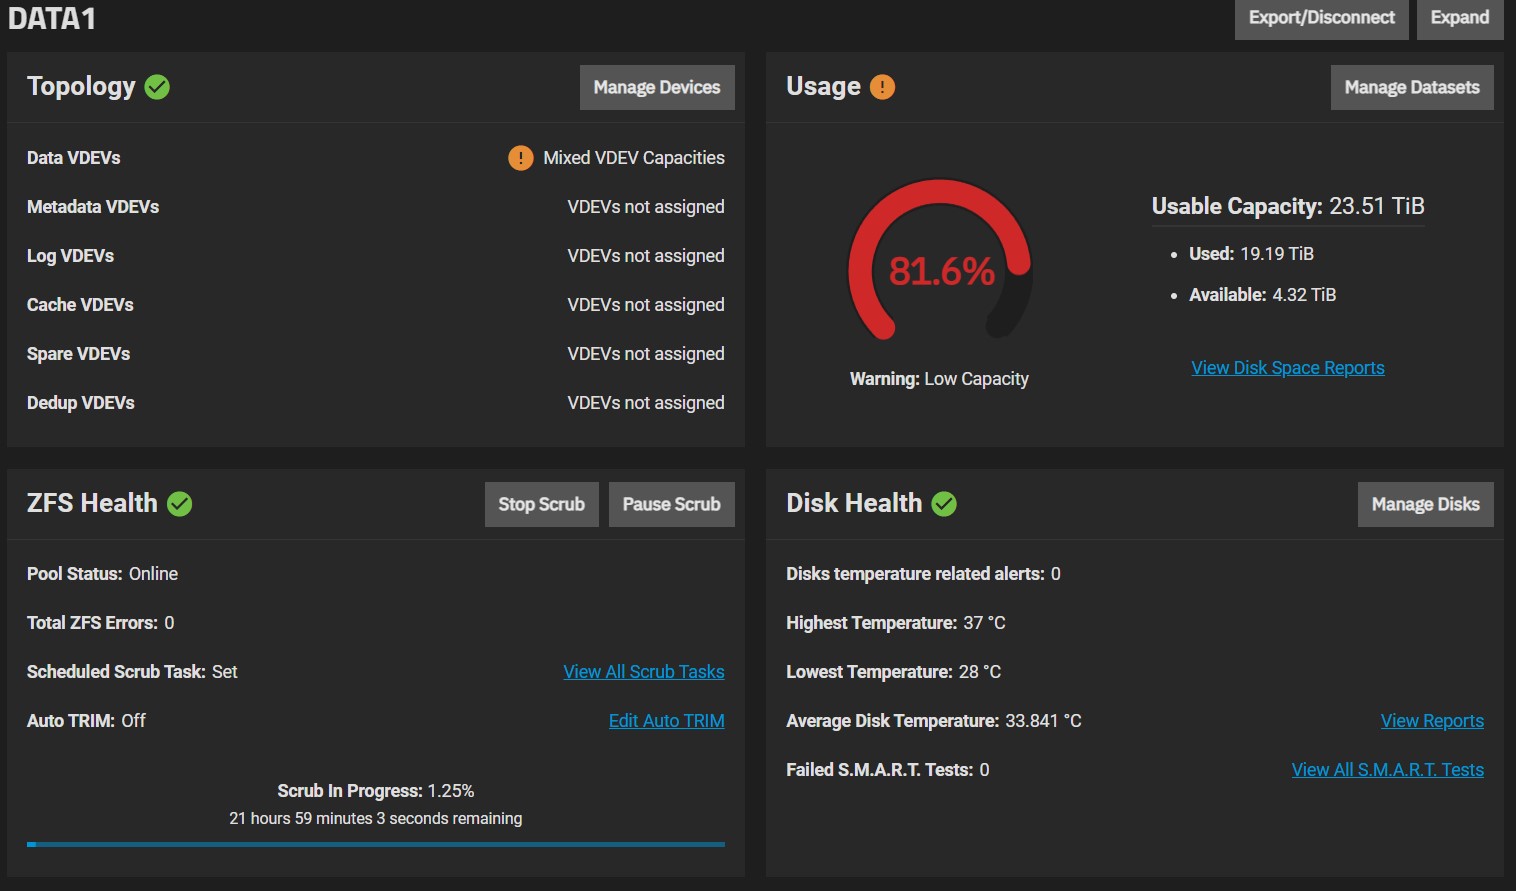Click the green ZFS Health check icon
The width and height of the screenshot is (1516, 891).
[x=180, y=504]
